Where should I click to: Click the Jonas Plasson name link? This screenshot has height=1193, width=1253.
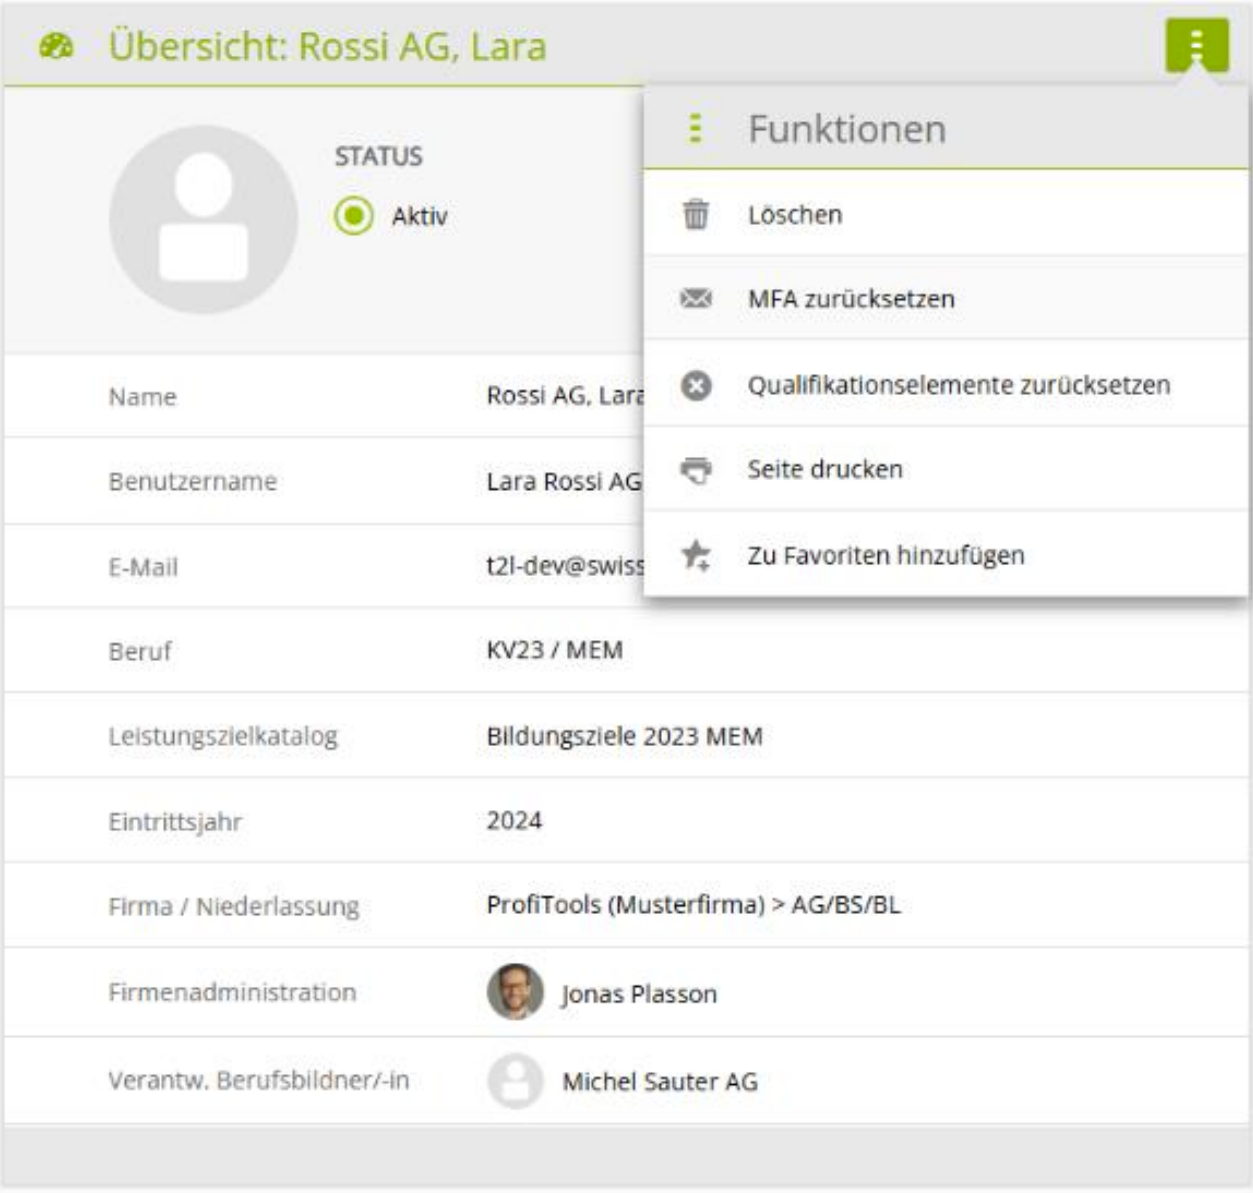pyautogui.click(x=639, y=994)
